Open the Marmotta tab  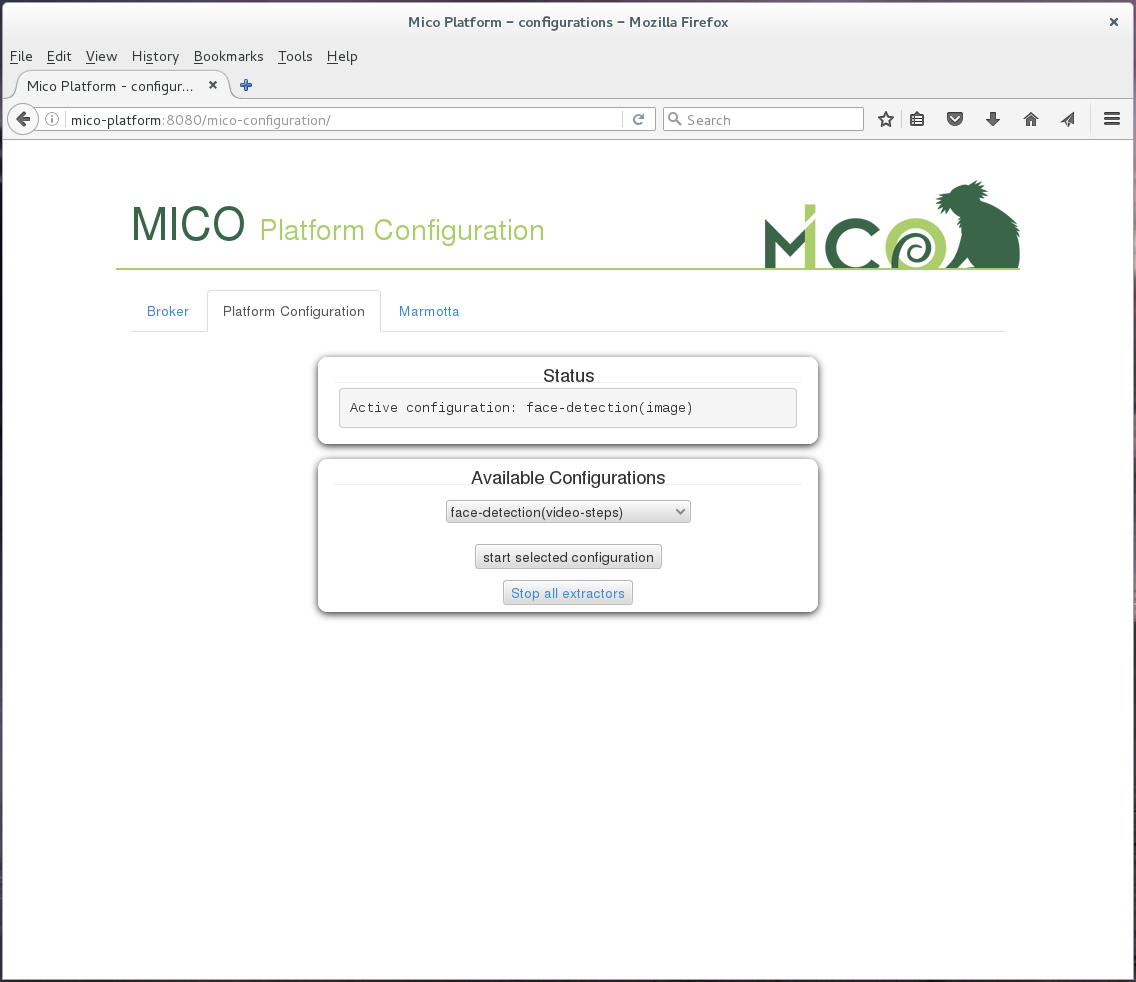429,311
